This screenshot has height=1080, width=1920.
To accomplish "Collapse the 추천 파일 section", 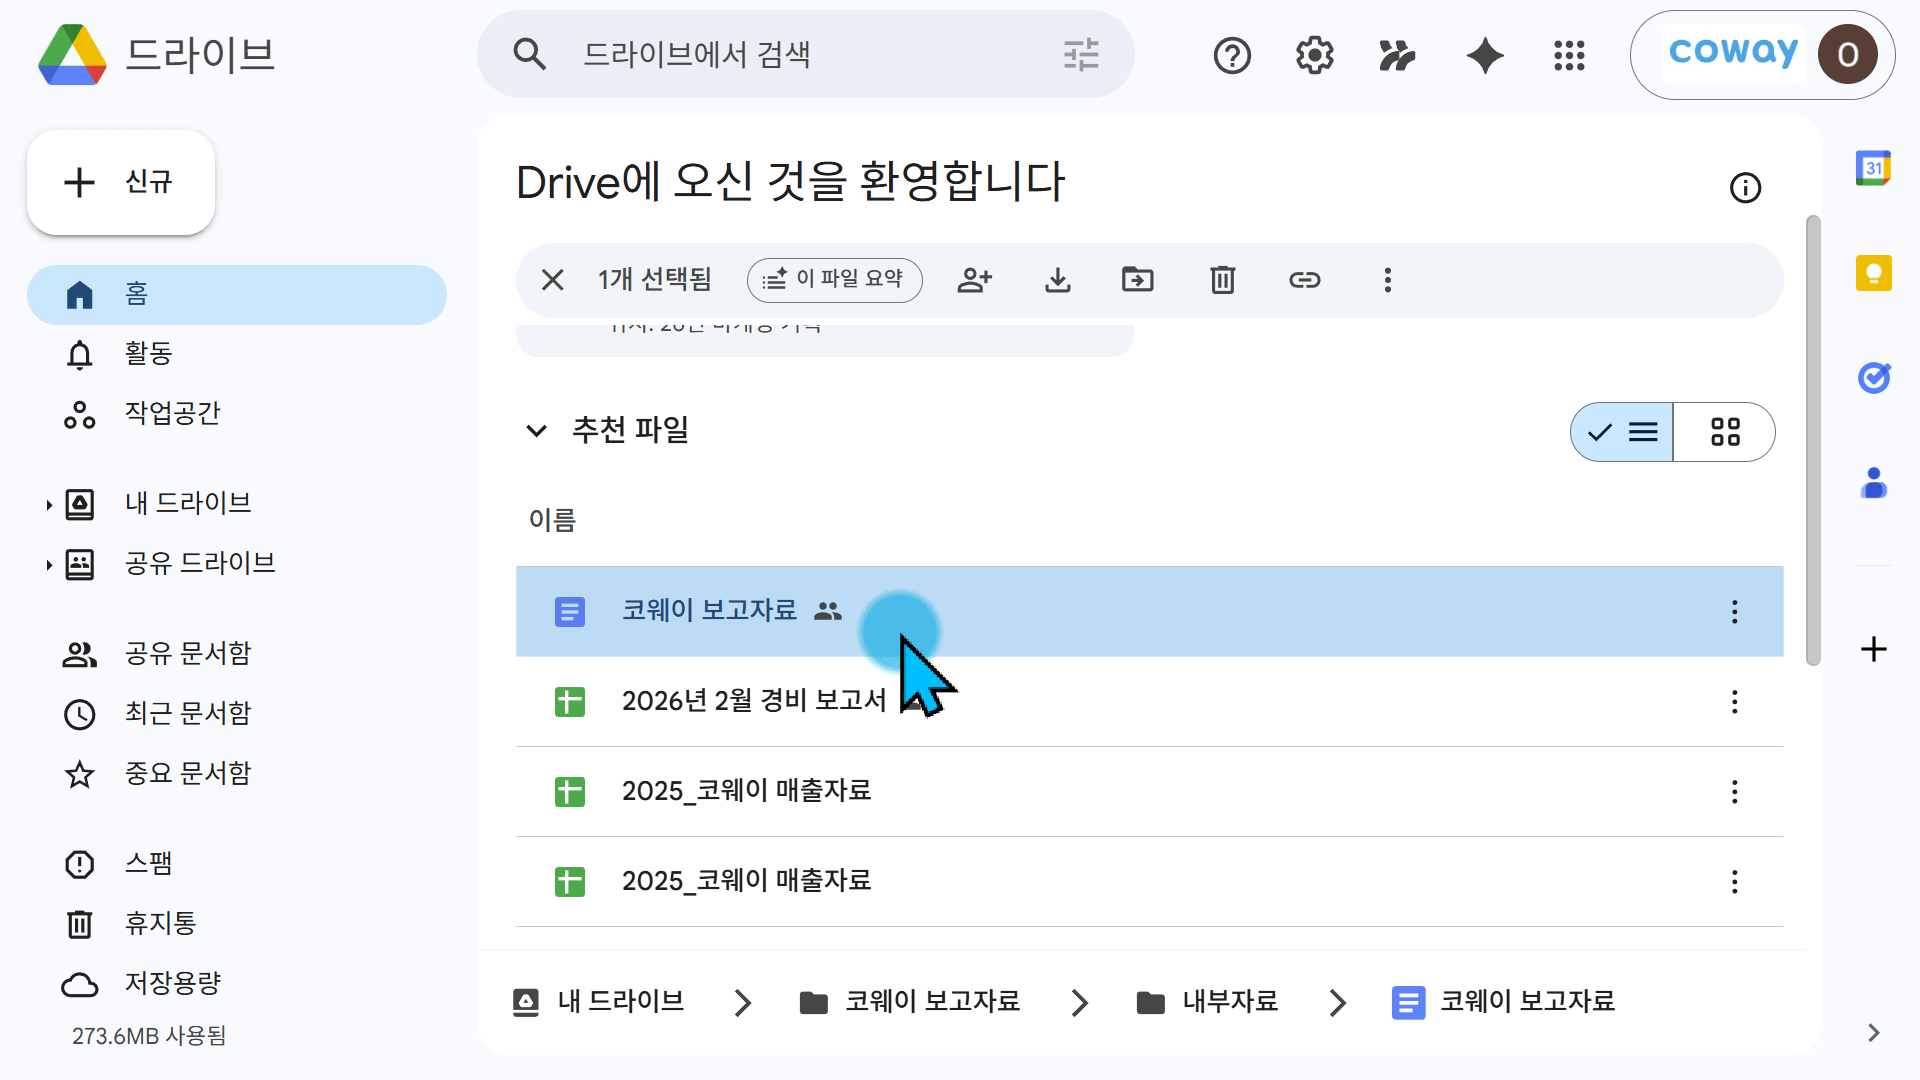I will [x=536, y=431].
